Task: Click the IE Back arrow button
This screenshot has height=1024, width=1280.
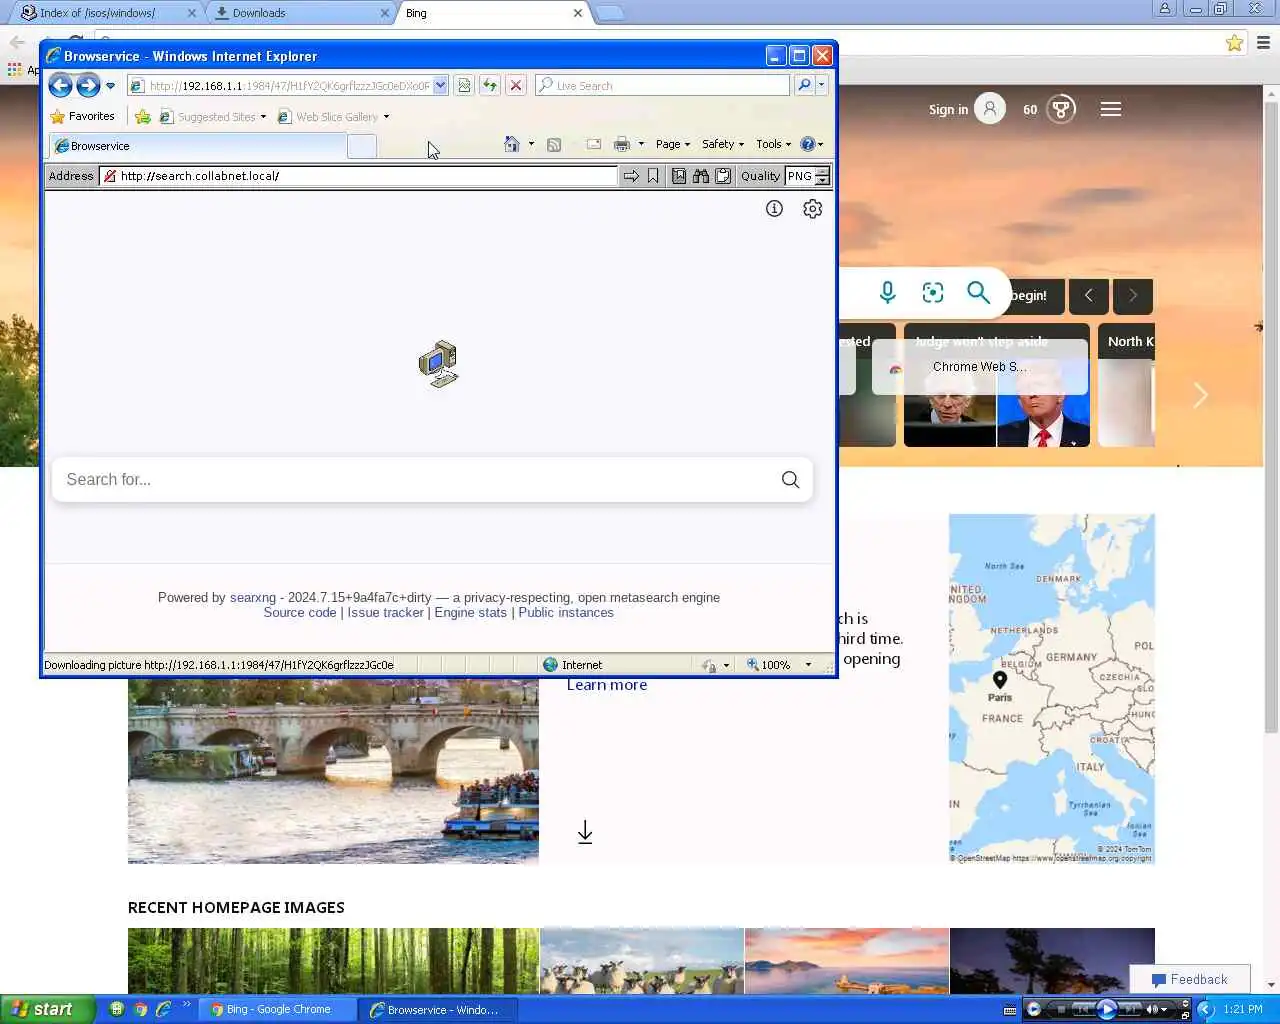Action: 60,86
